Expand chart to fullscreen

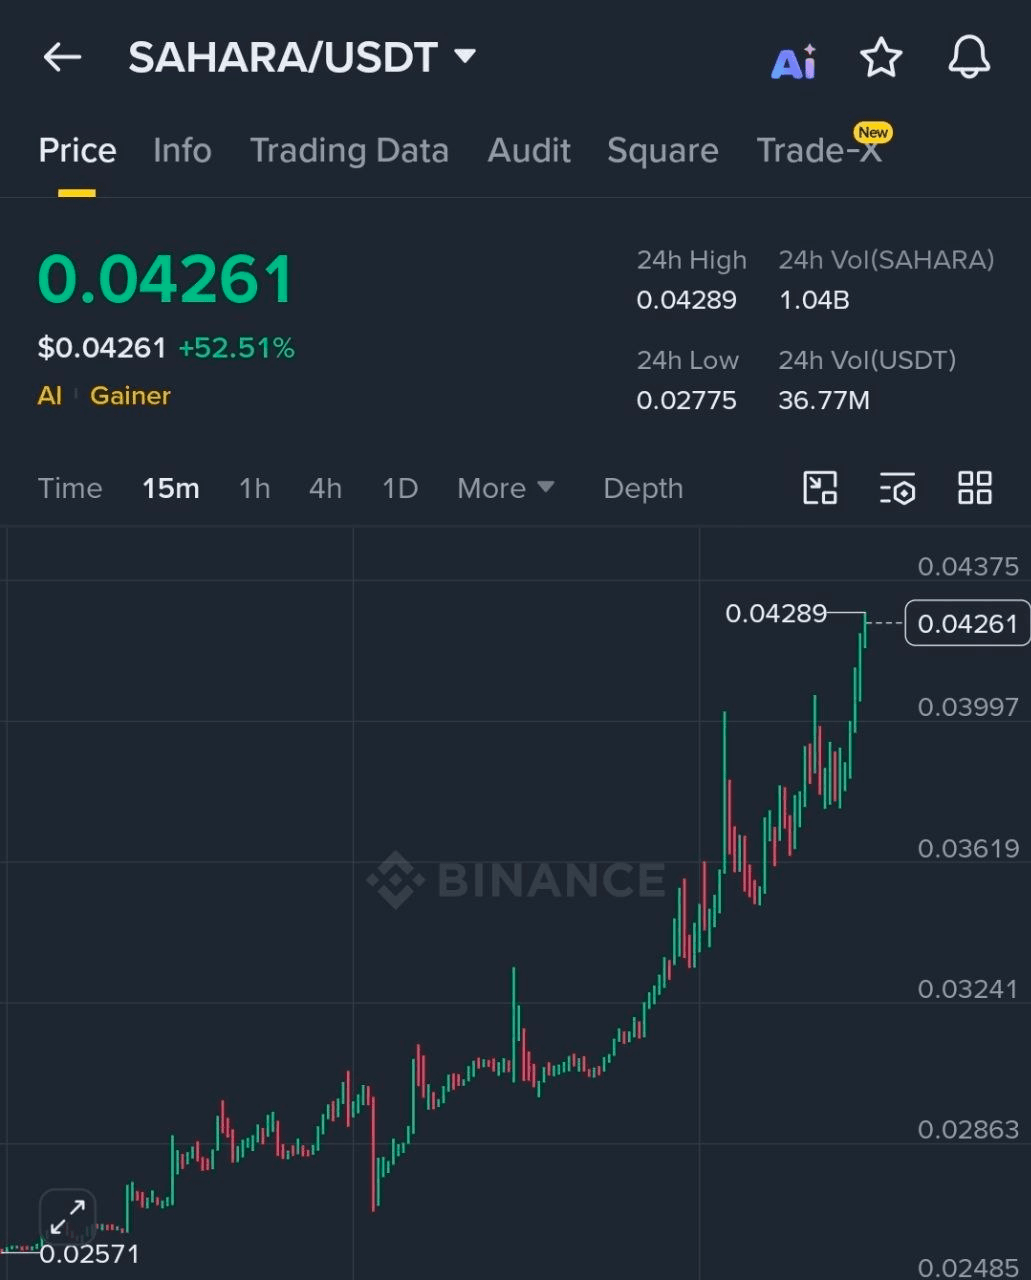coord(67,1217)
